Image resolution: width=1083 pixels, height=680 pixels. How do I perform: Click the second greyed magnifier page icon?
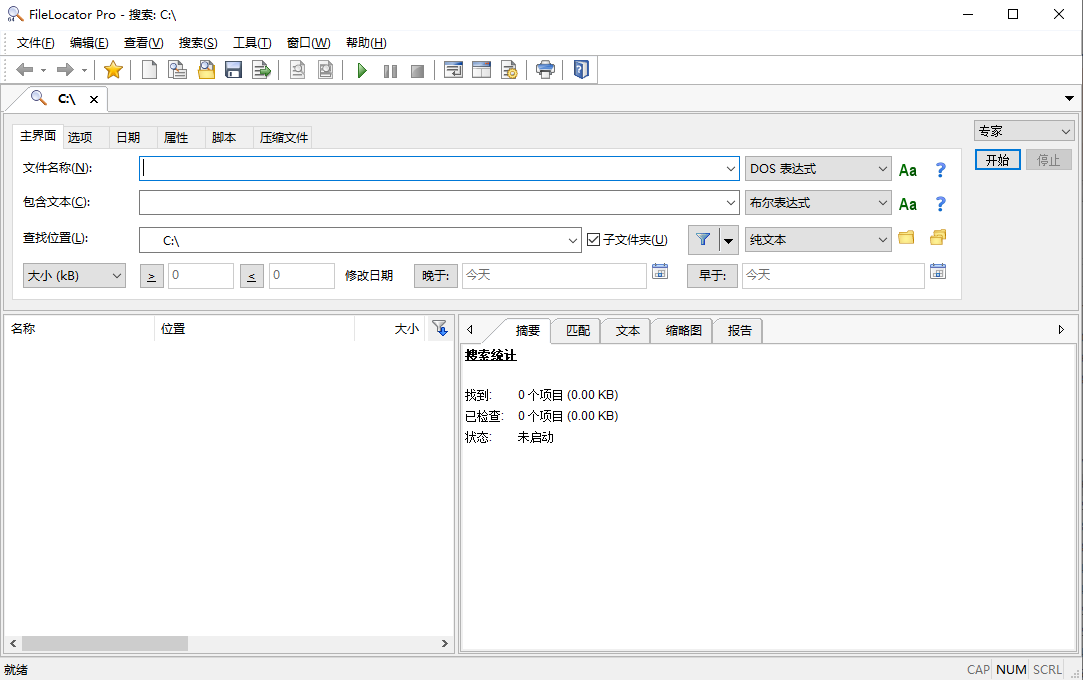pyautogui.click(x=325, y=70)
